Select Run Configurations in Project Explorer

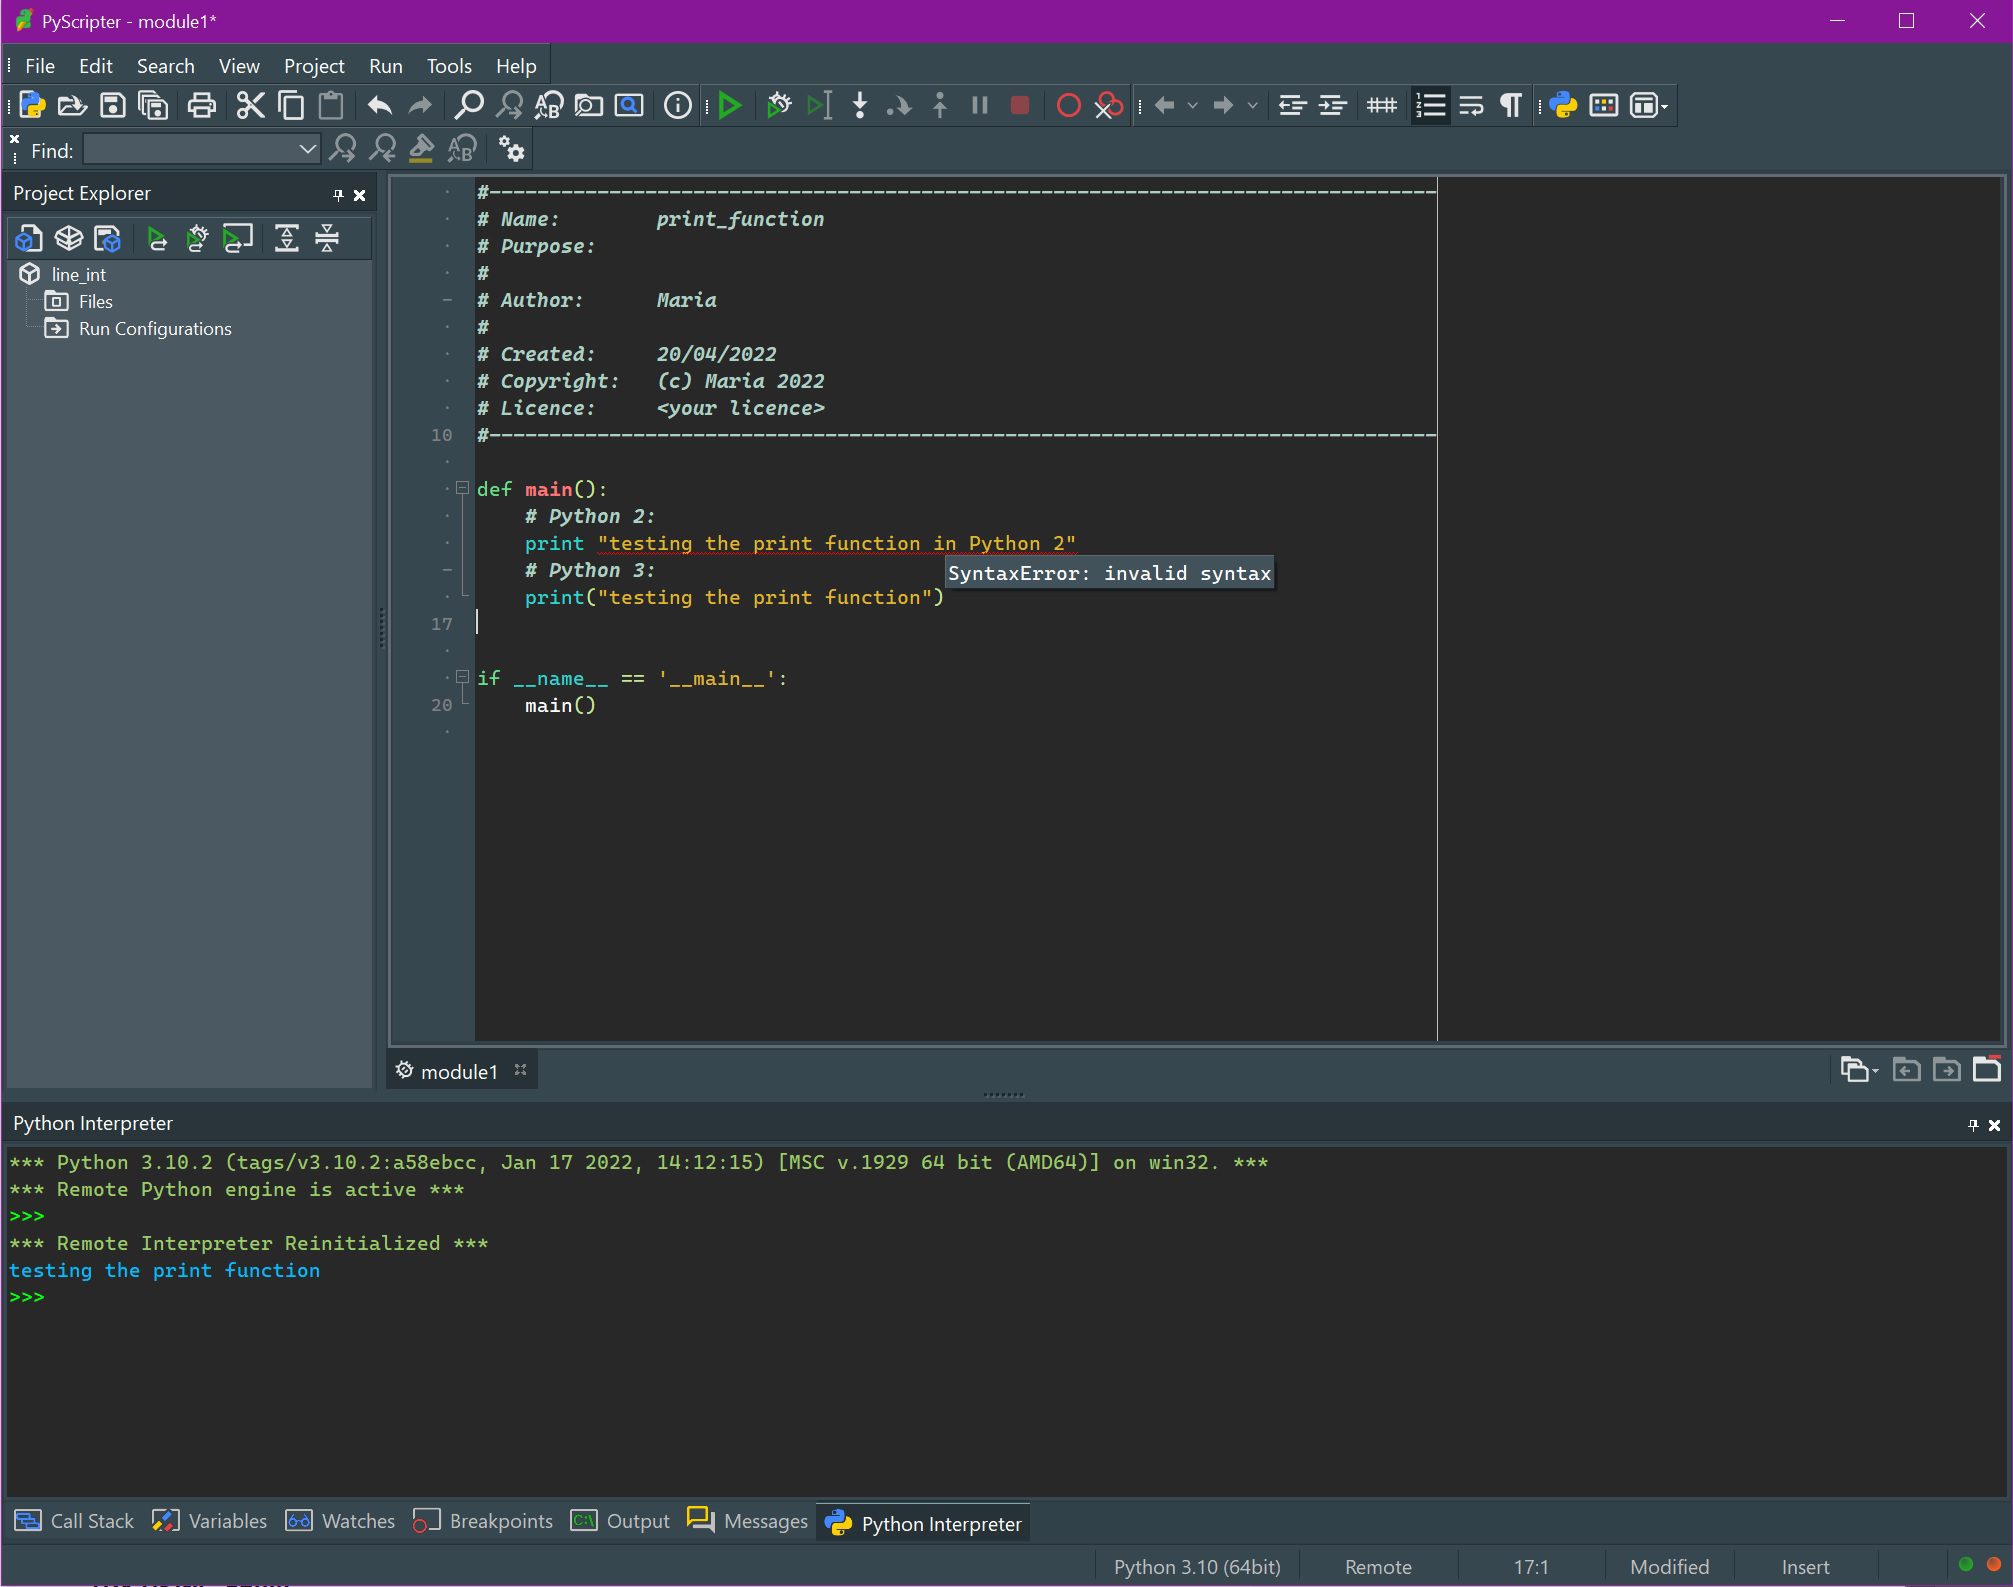[x=154, y=328]
